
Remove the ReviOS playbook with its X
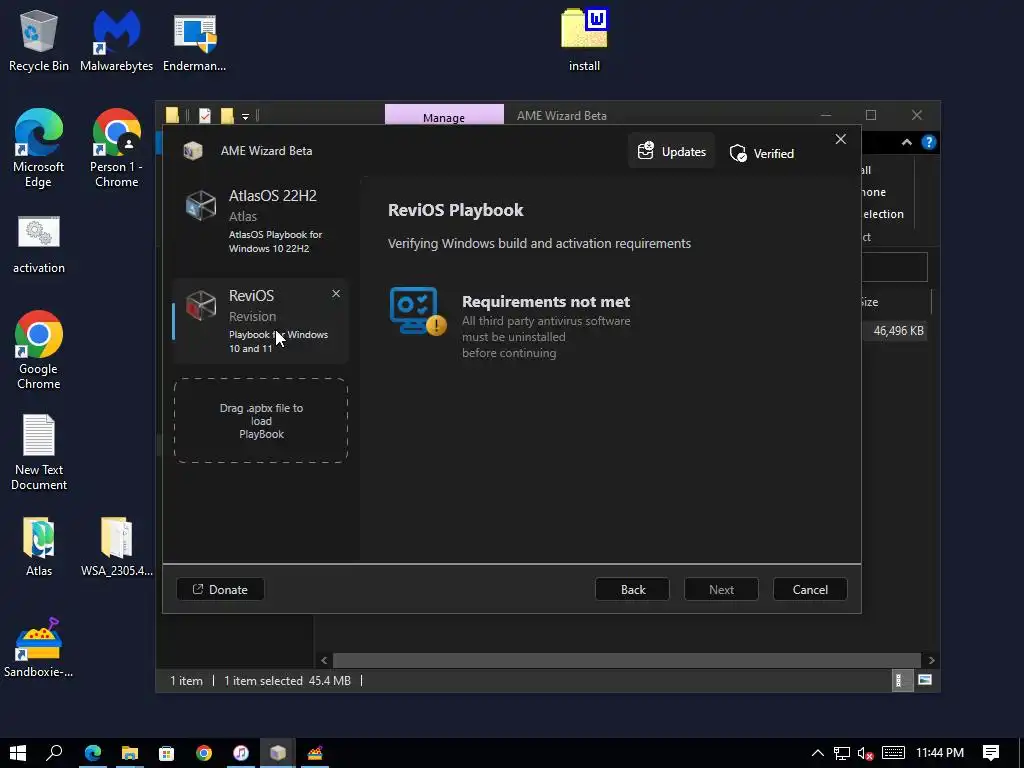(x=336, y=294)
